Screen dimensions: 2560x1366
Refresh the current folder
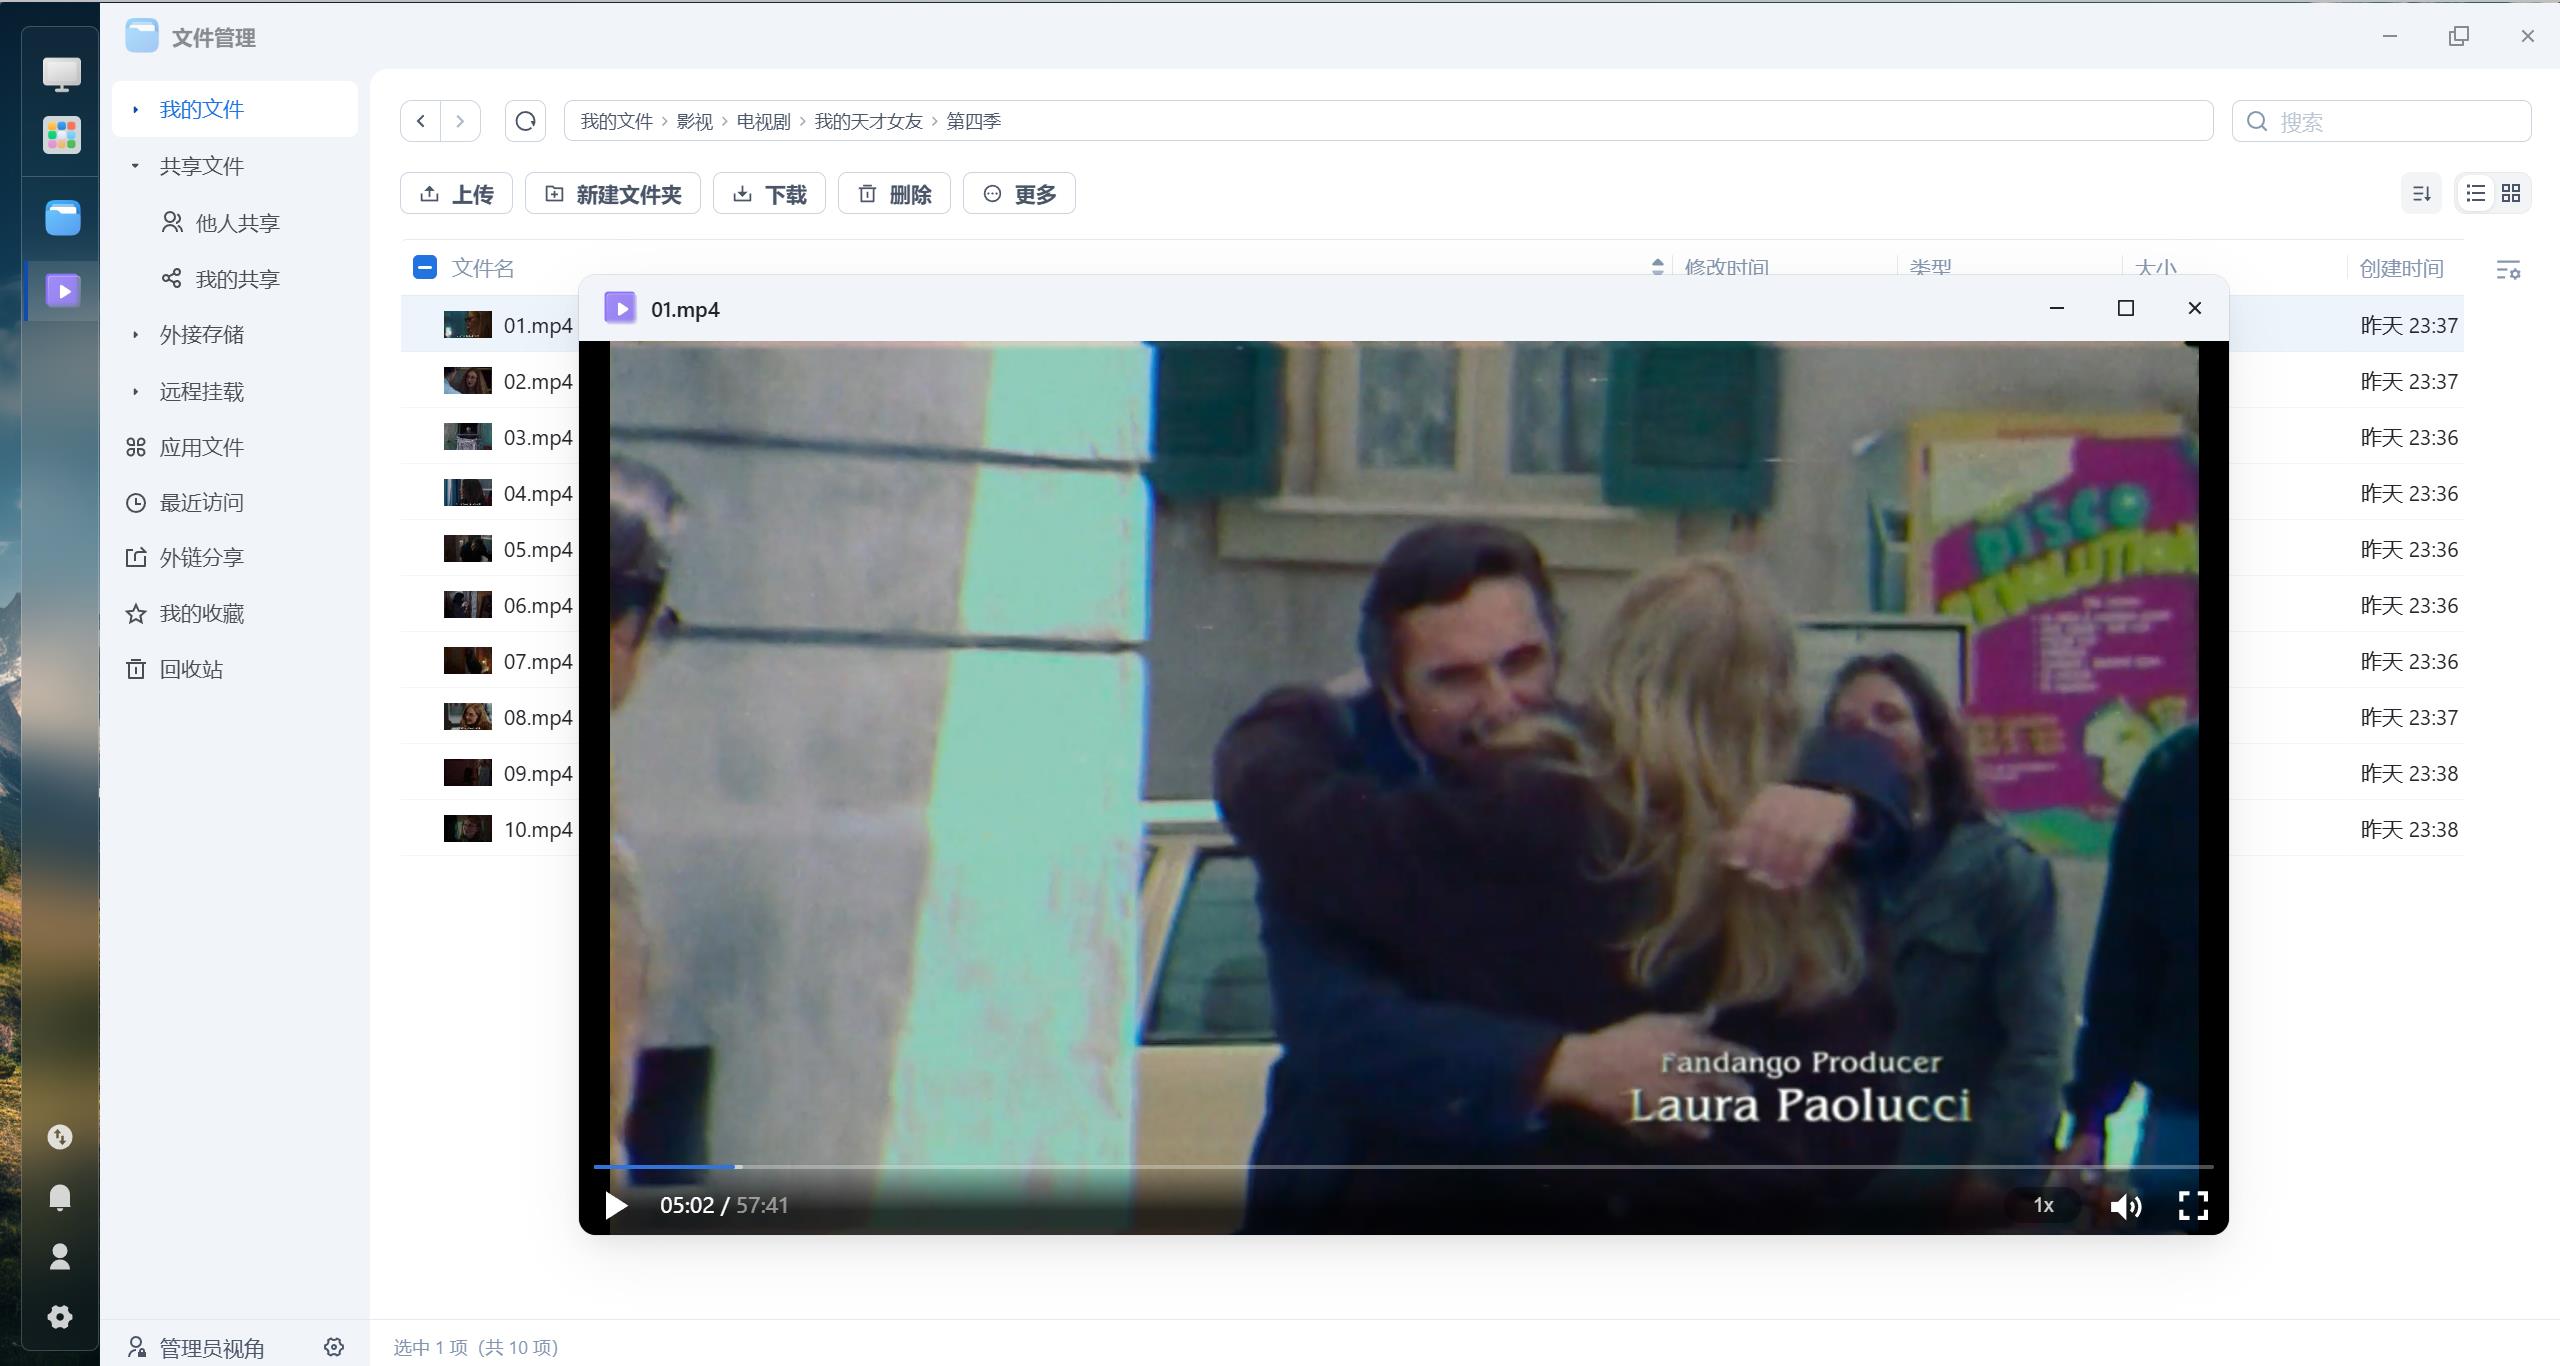coord(525,121)
